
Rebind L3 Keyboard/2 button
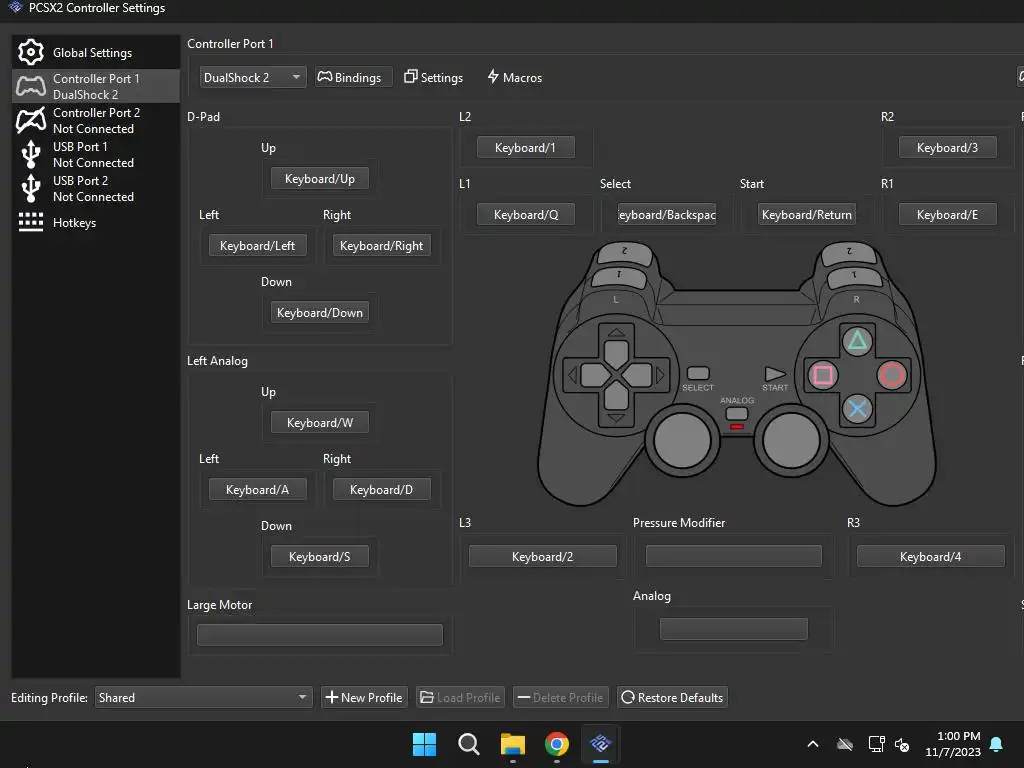coord(543,556)
